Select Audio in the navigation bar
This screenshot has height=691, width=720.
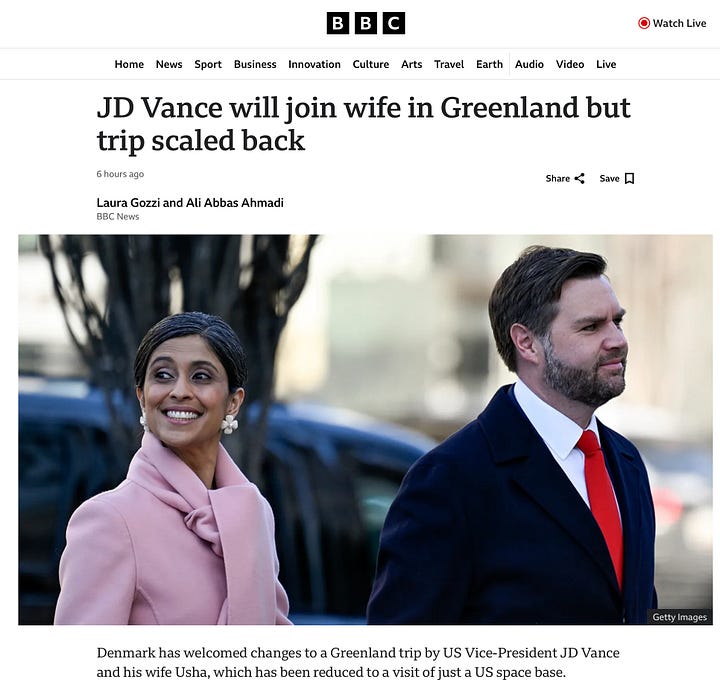pyautogui.click(x=529, y=64)
